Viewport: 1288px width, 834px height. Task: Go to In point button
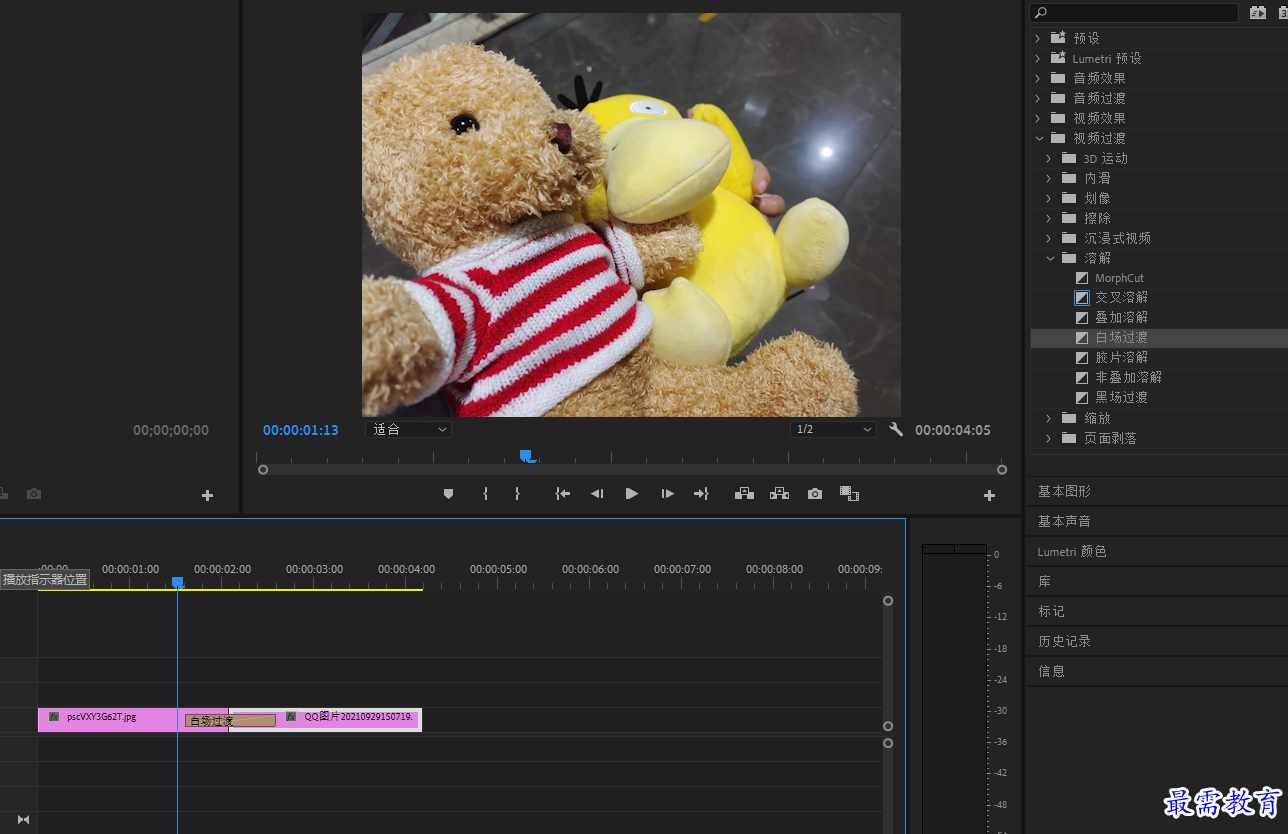(563, 494)
